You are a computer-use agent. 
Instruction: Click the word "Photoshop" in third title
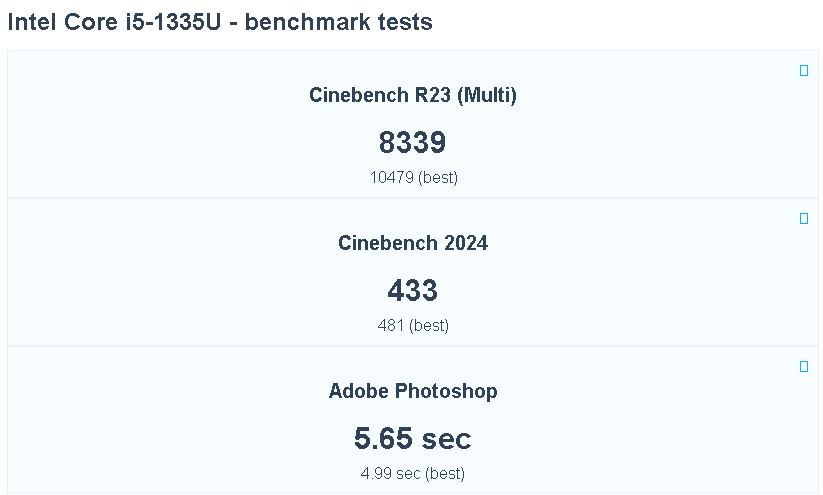[446, 391]
